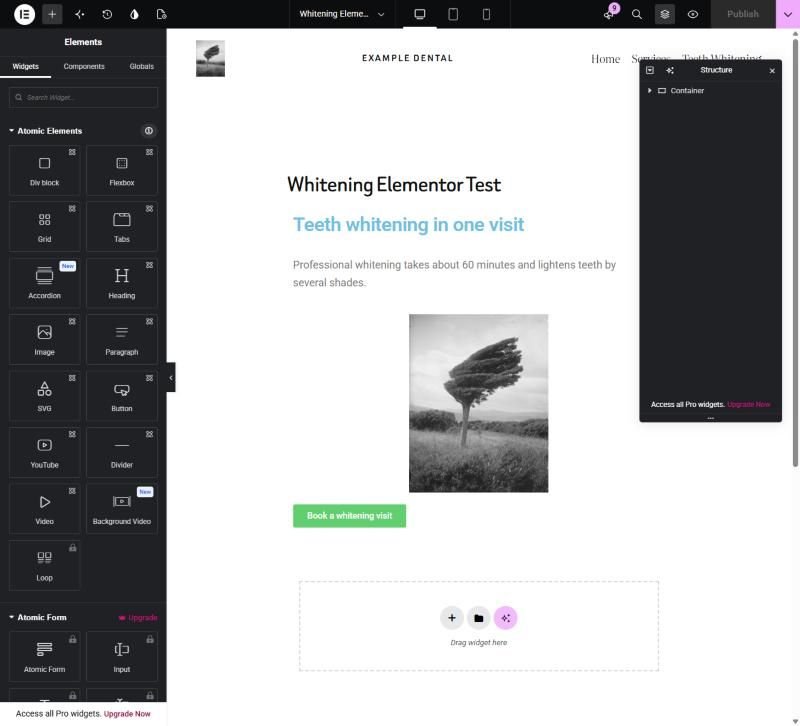The width and height of the screenshot is (800, 726).
Task: Open the Elementor logo menu
Action: (24, 14)
